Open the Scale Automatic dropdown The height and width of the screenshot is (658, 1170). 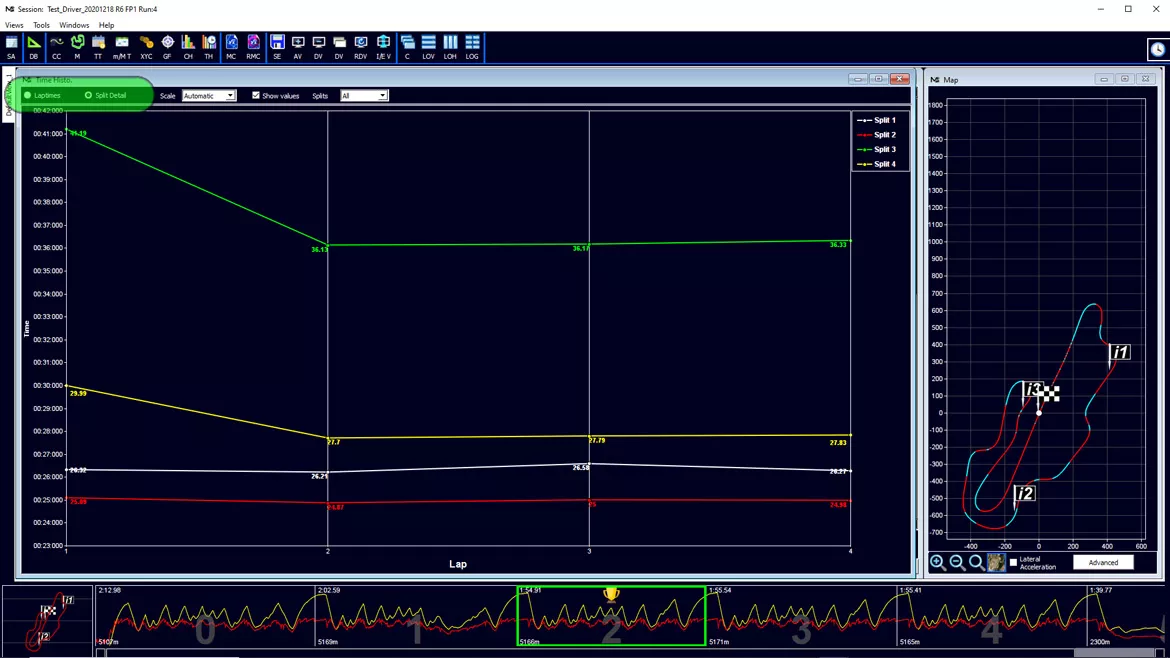click(x=209, y=95)
